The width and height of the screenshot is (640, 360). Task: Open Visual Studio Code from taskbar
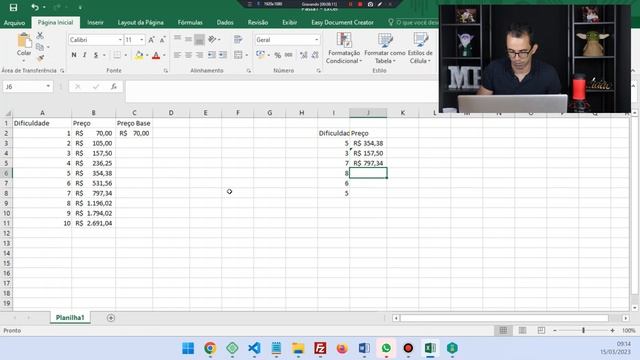[x=254, y=348]
